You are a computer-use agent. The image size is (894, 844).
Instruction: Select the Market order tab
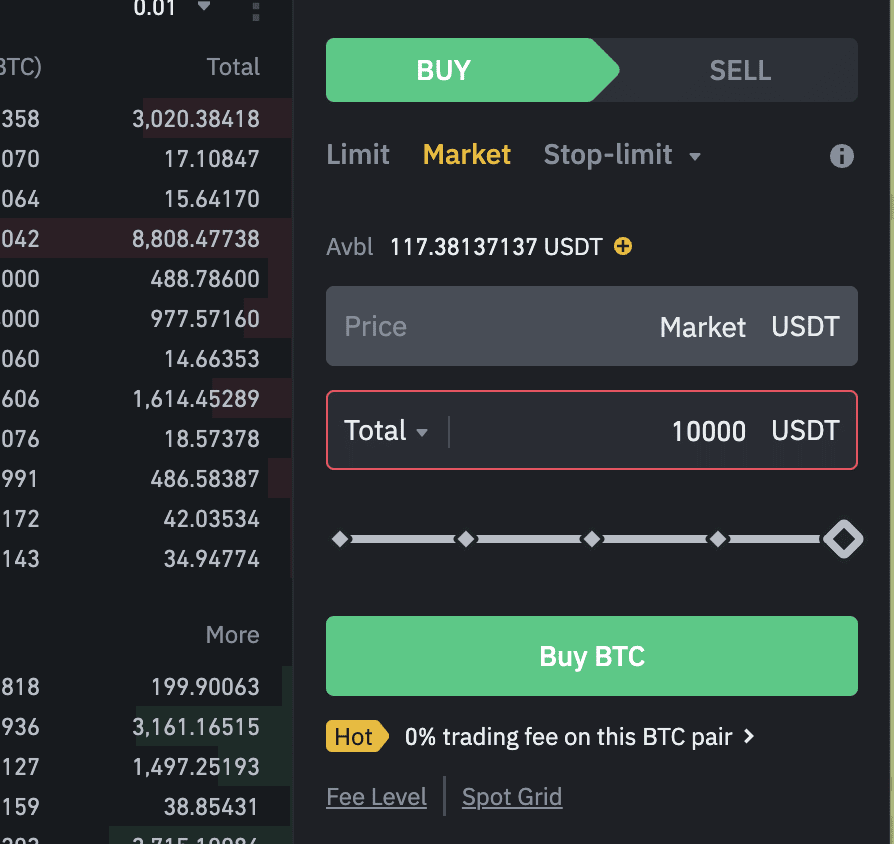pyautogui.click(x=467, y=155)
